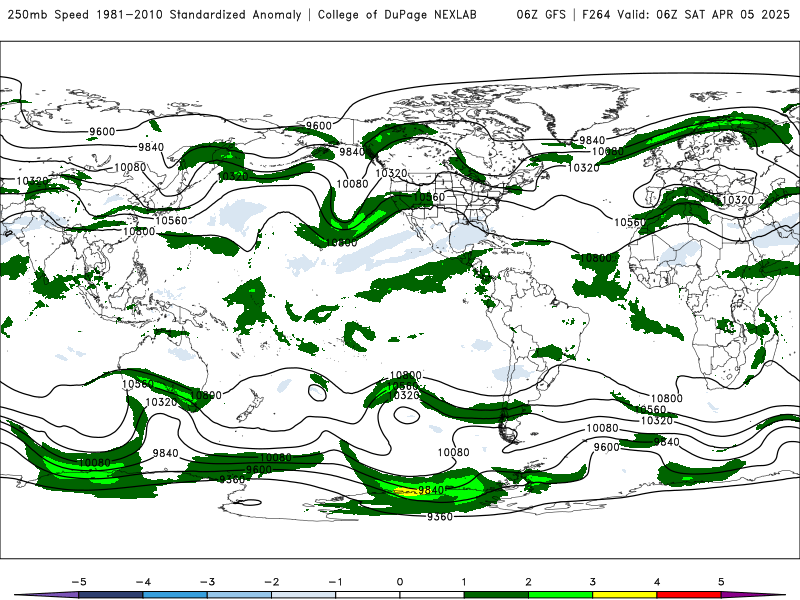Select the light blue -3 to -2 colorbar segment
The height and width of the screenshot is (600, 800).
239,595
